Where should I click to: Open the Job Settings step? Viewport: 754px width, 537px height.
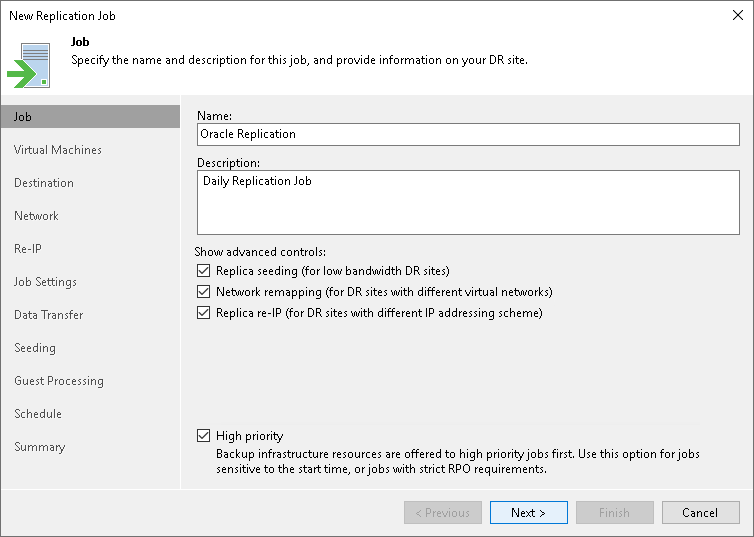(x=45, y=282)
